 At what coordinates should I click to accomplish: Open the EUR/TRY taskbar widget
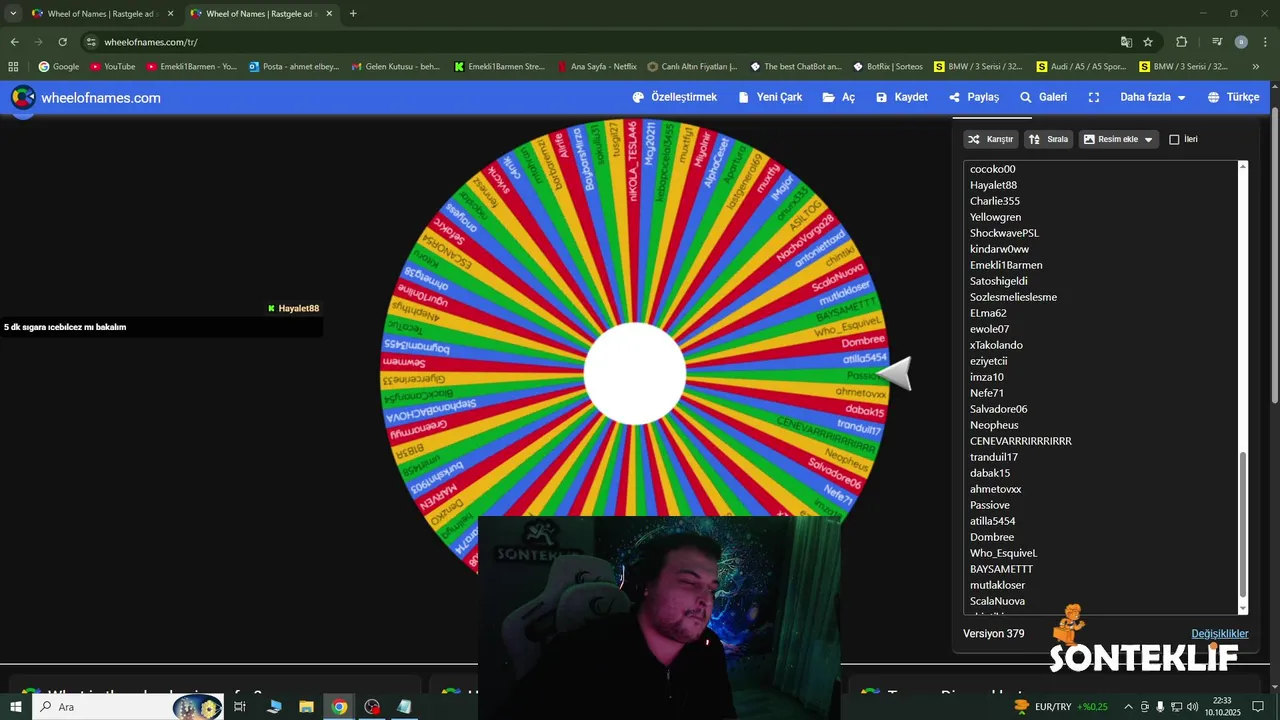pos(1061,707)
